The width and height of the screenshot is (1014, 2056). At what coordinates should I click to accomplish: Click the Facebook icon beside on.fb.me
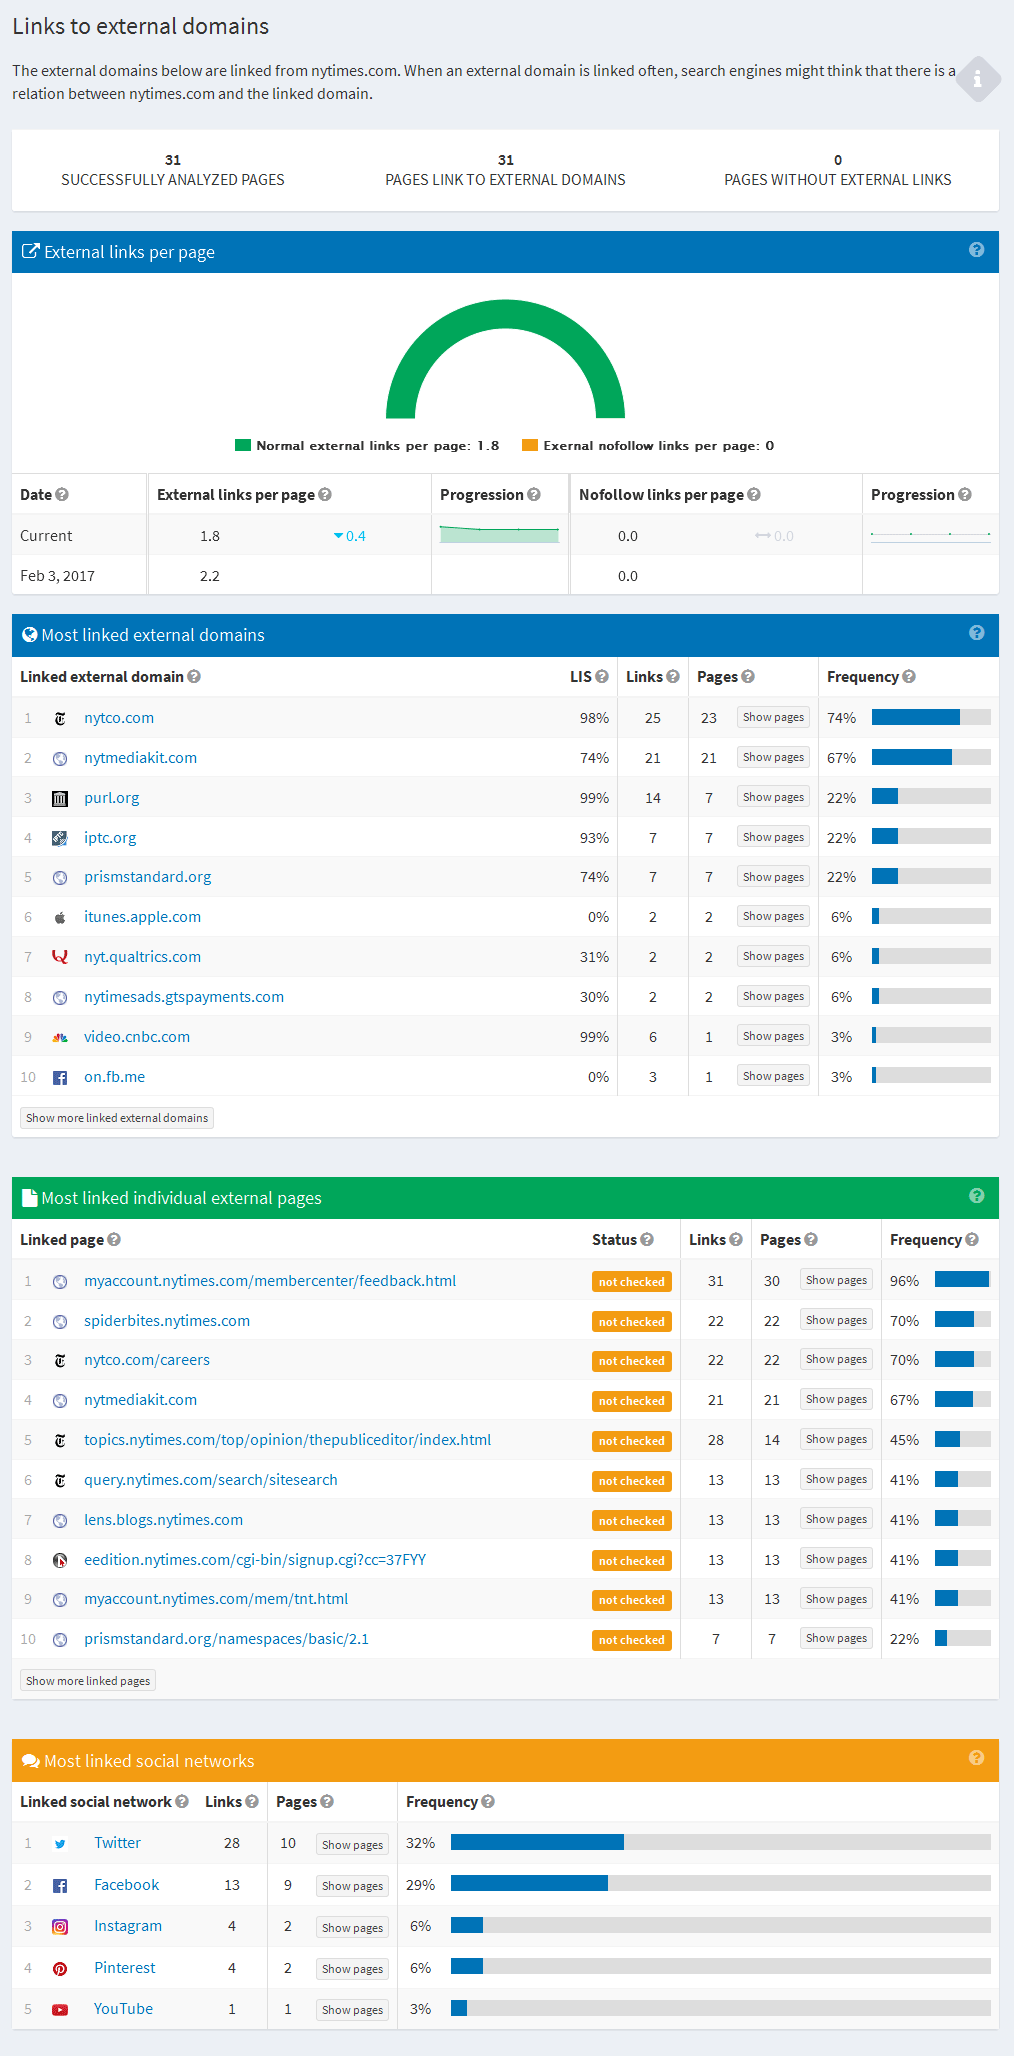tap(60, 1077)
